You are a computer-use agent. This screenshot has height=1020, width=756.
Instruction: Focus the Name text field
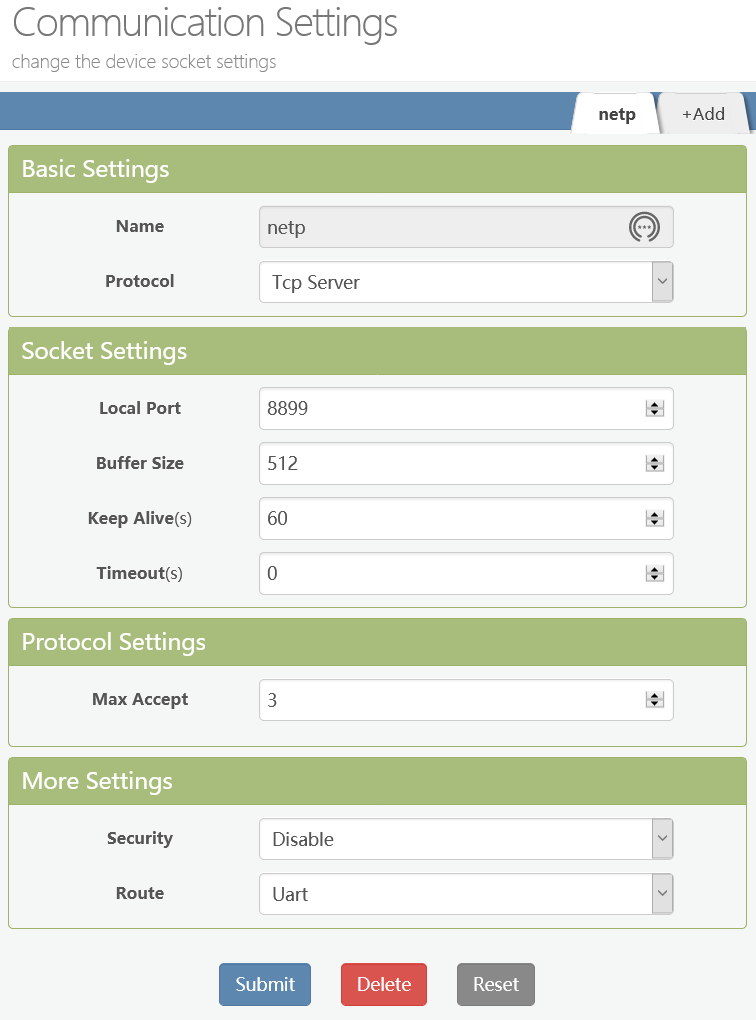(x=440, y=227)
